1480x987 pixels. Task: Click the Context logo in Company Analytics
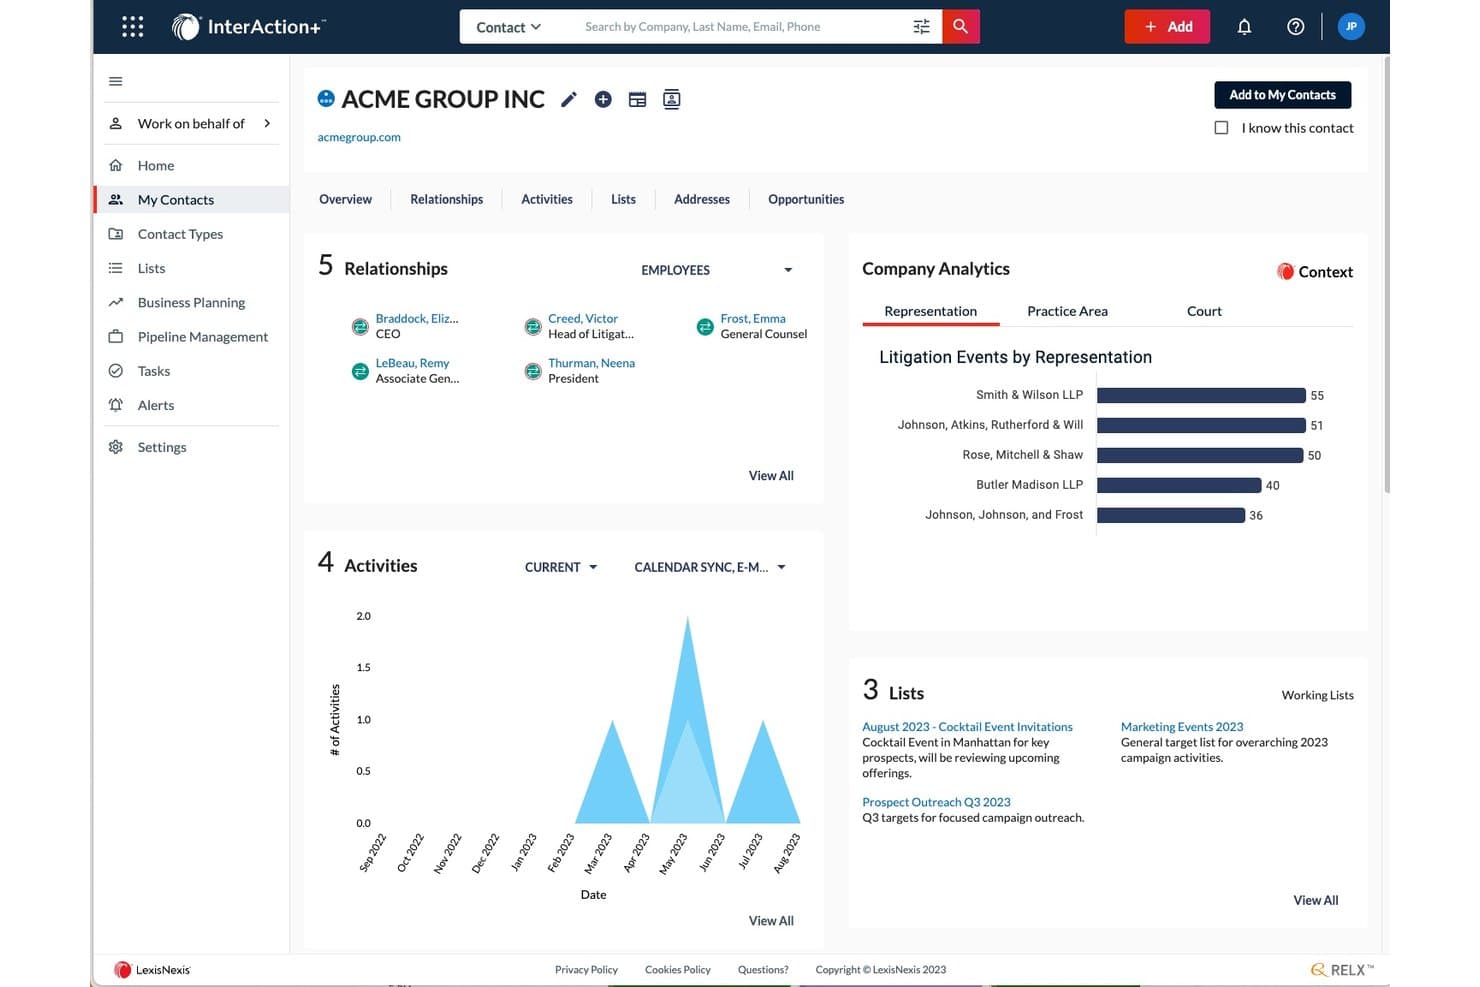point(1315,272)
